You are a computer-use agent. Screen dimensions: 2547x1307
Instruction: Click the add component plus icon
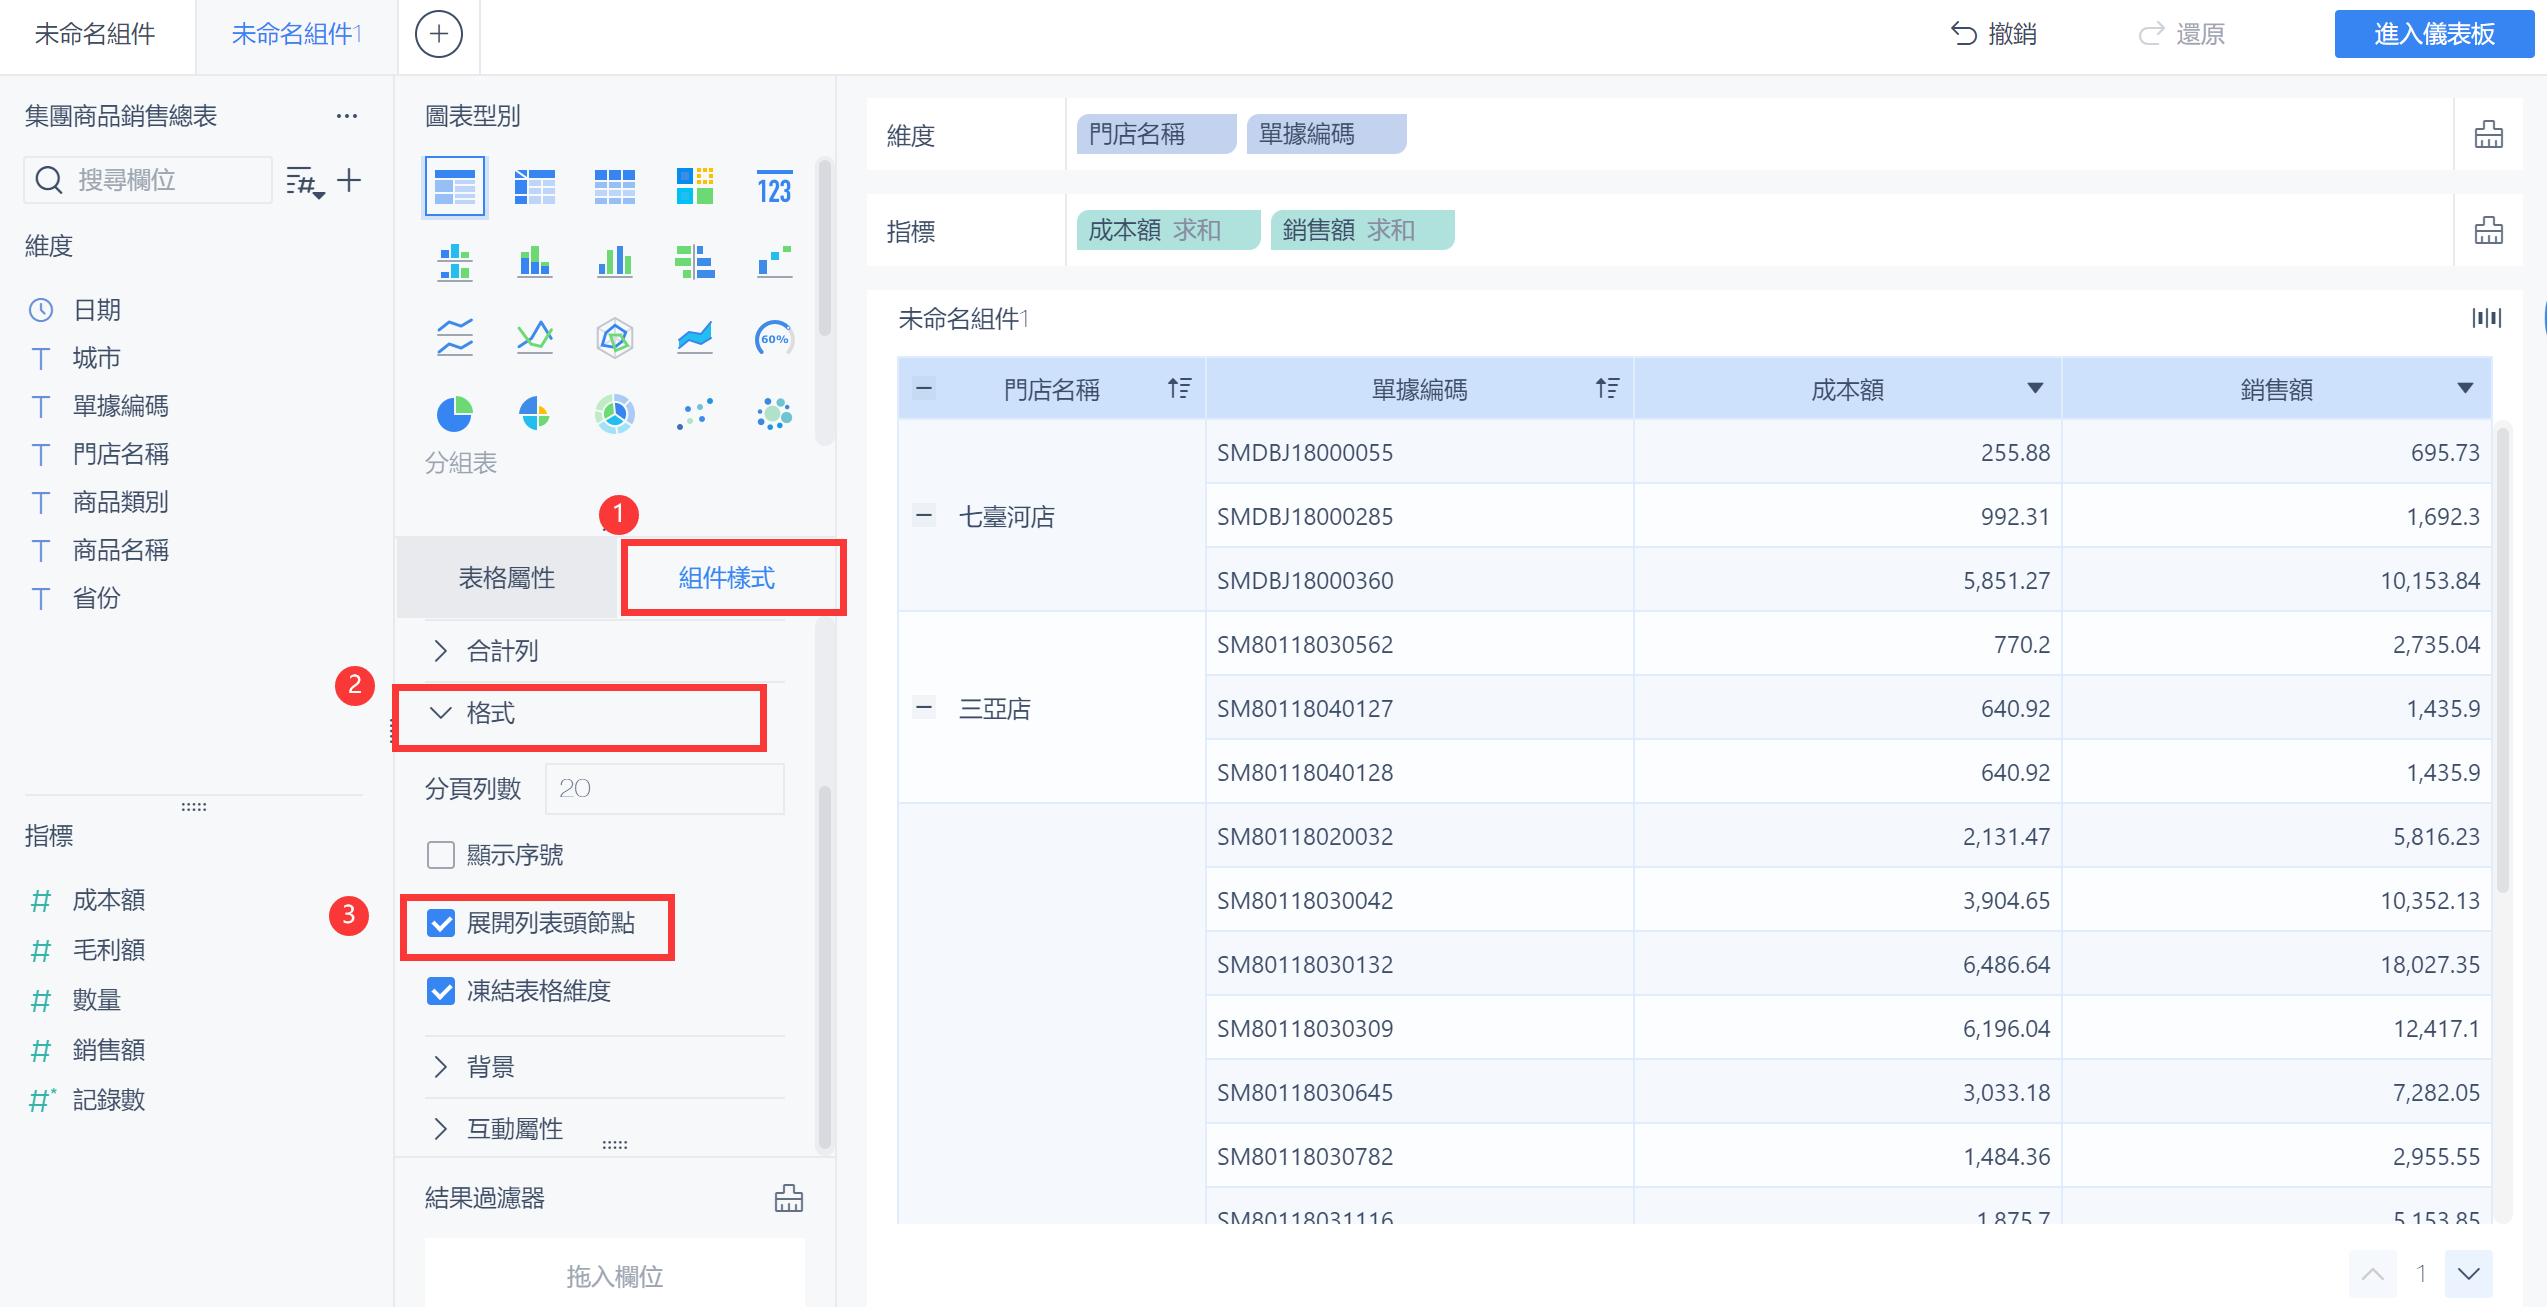(x=438, y=34)
